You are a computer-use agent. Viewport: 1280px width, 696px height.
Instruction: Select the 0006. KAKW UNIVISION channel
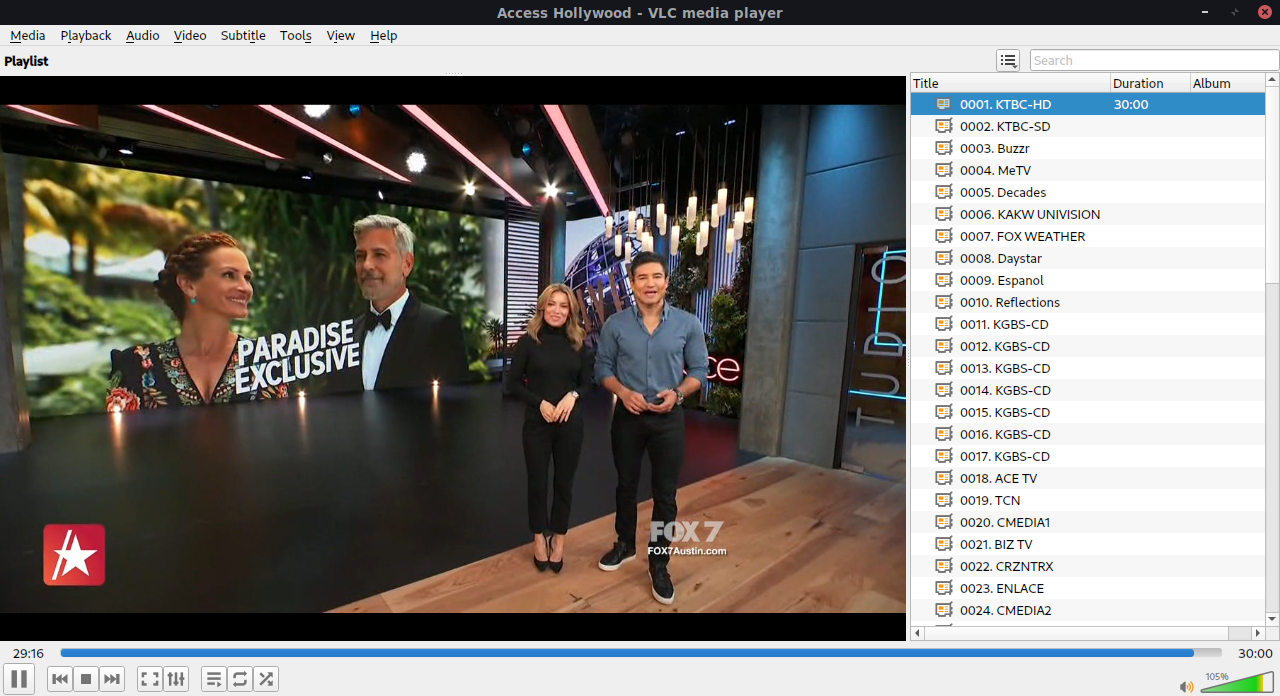tap(1087, 214)
